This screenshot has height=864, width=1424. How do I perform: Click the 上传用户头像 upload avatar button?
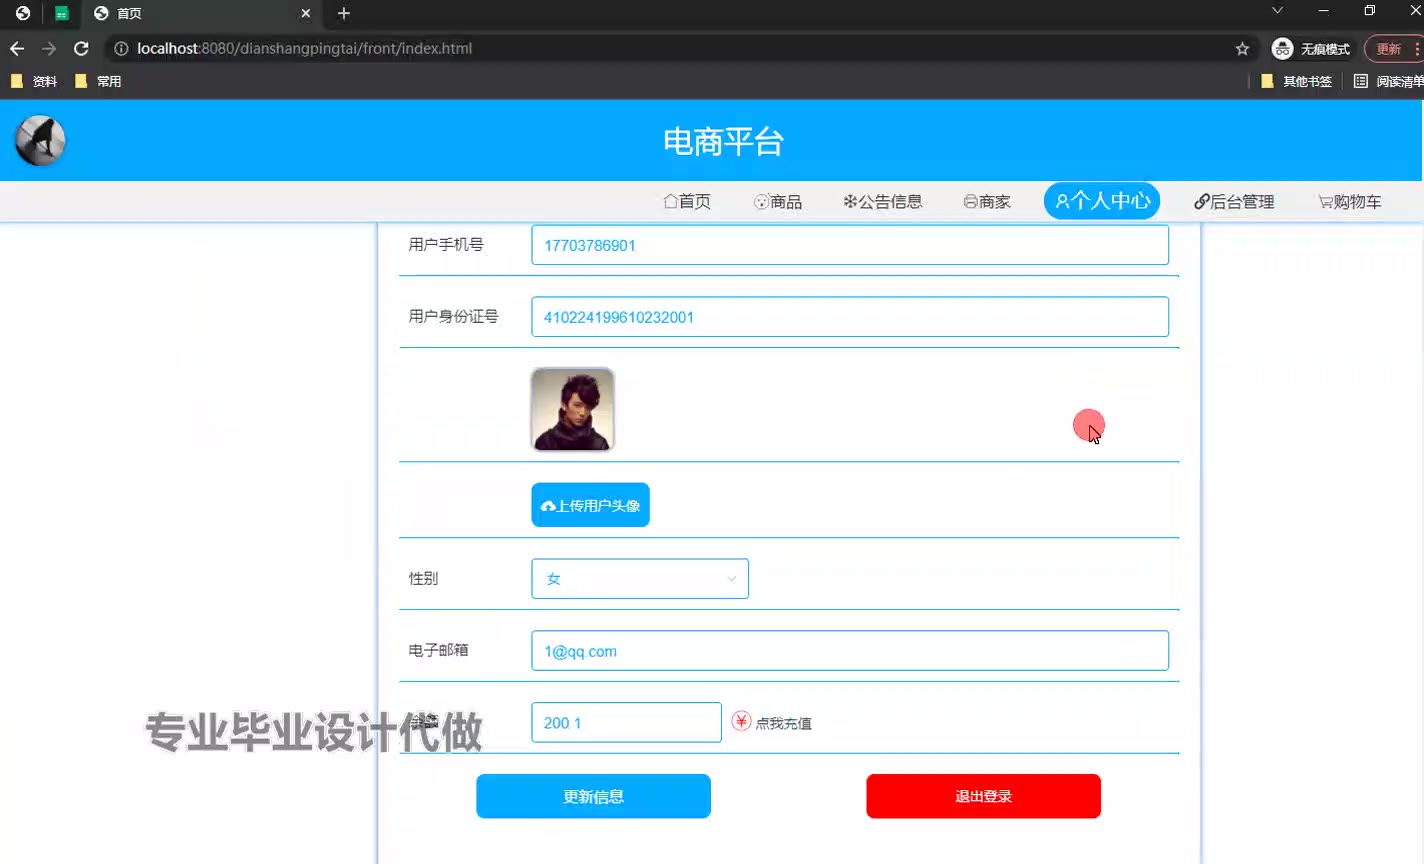[590, 505]
